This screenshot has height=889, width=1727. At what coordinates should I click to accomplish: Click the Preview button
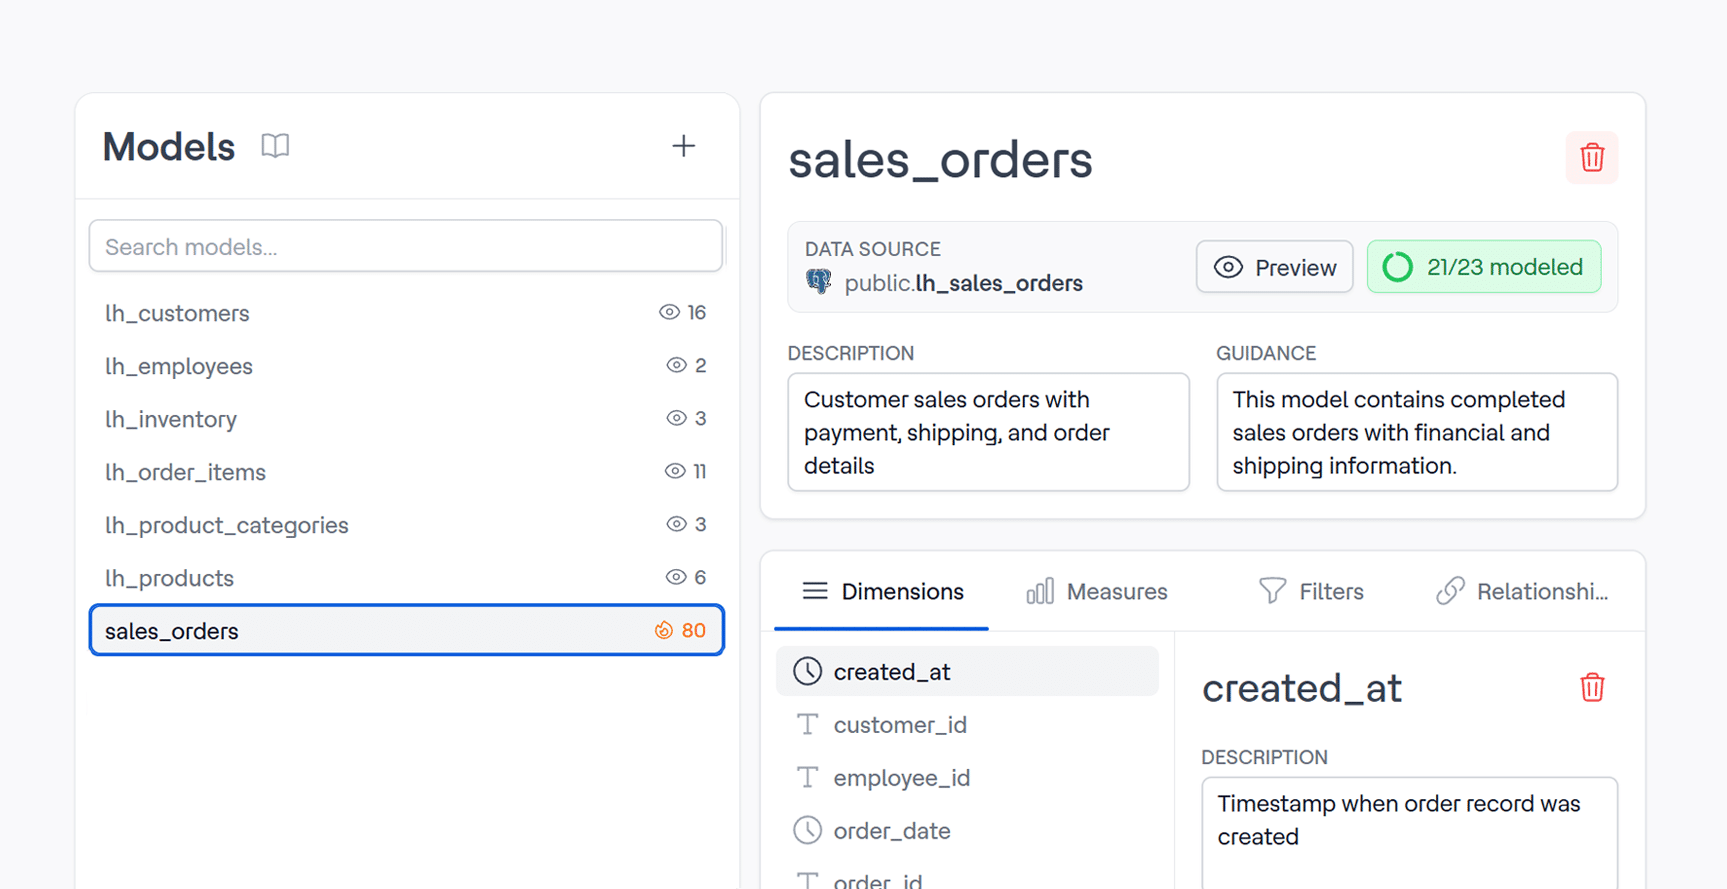[x=1275, y=267]
